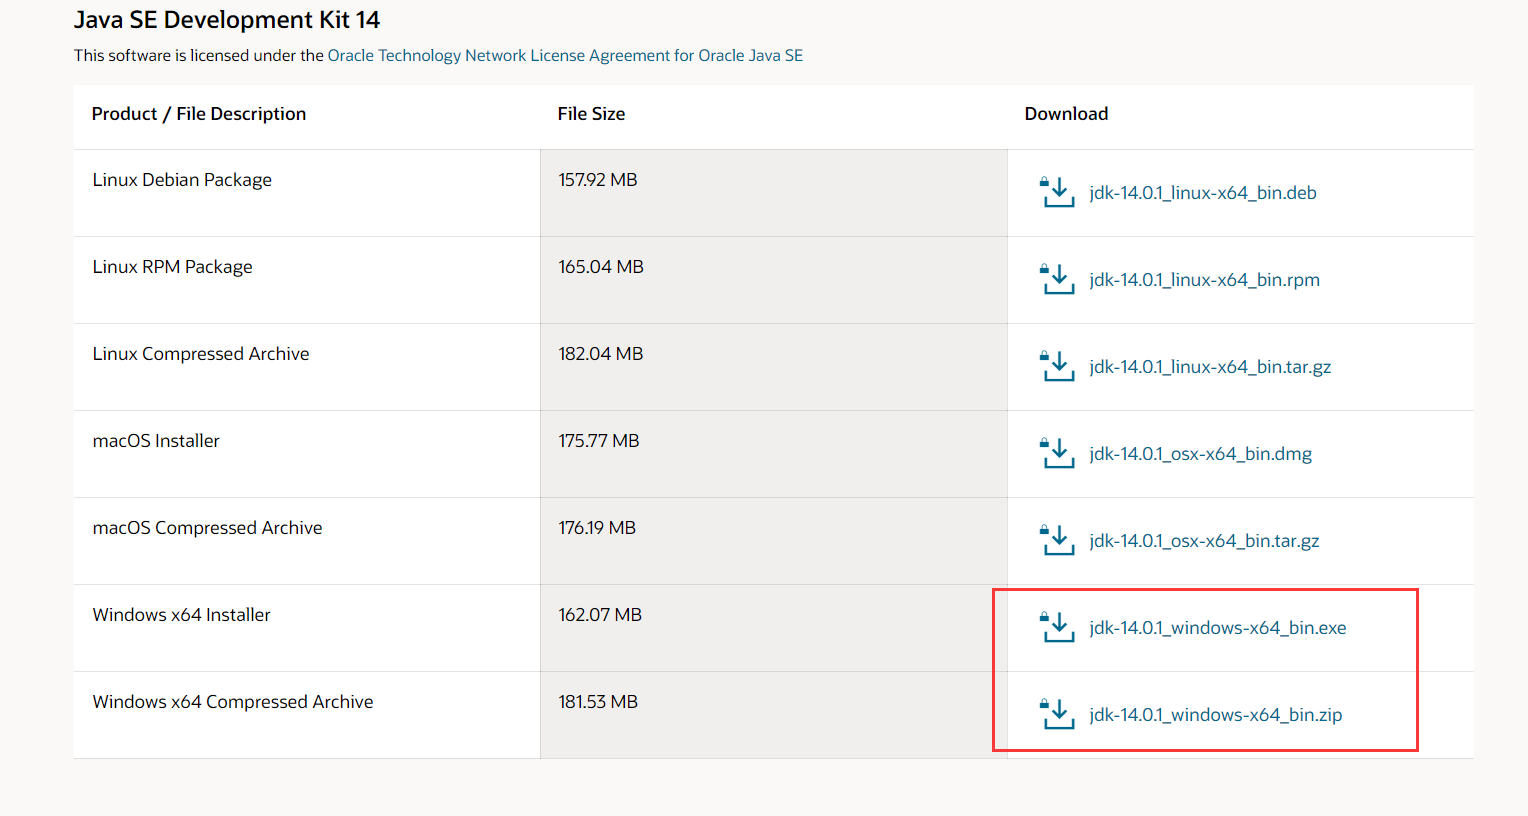Click the File Size column header

coord(591,114)
